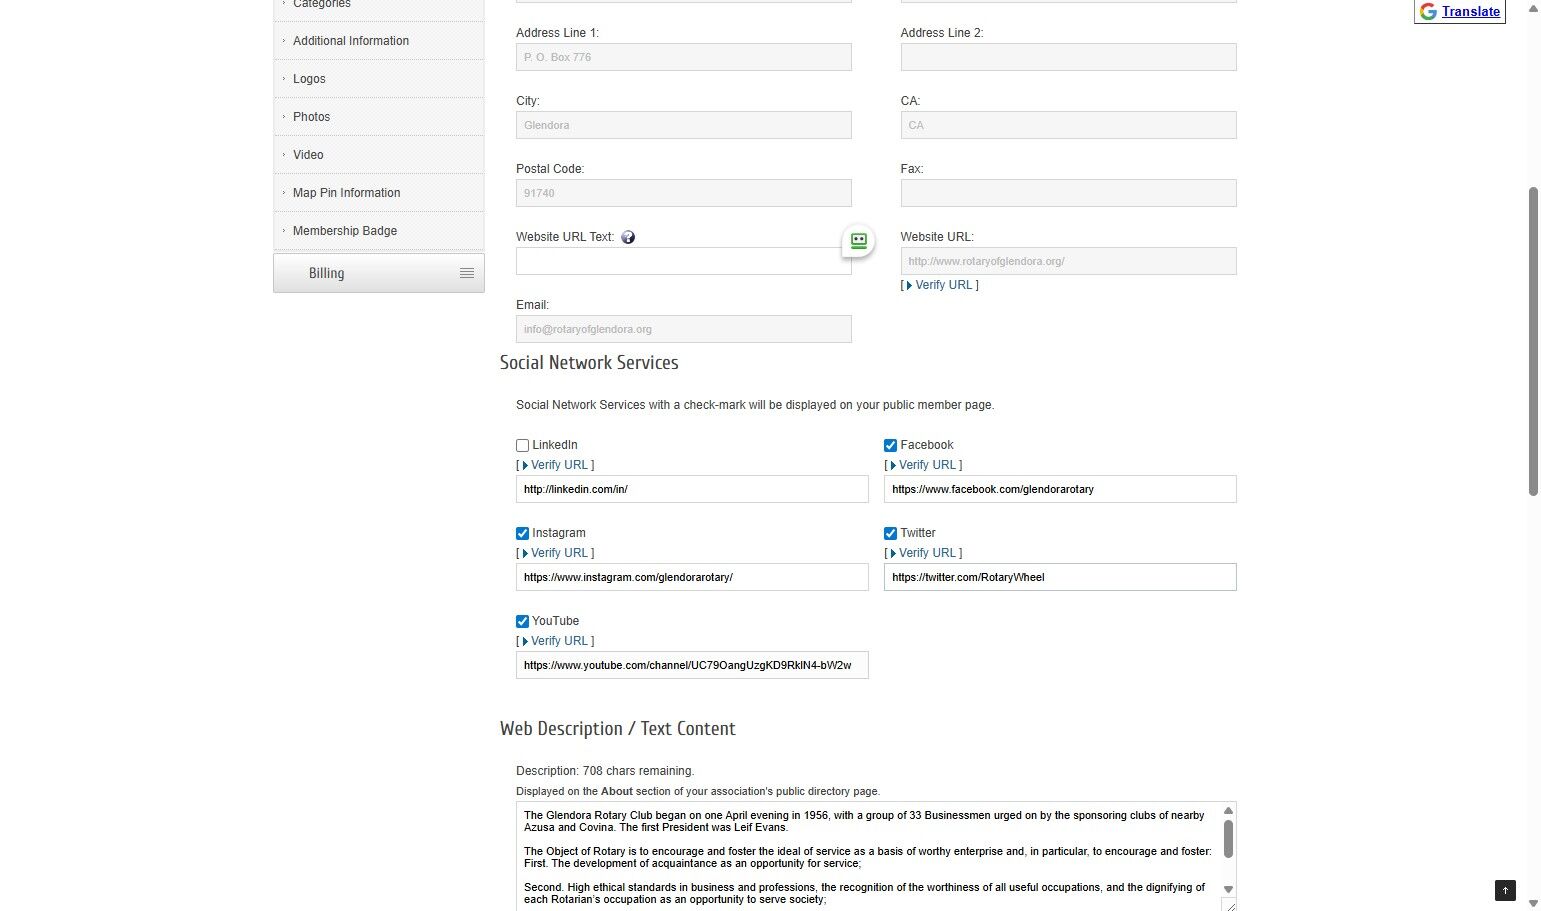This screenshot has width=1541, height=911.
Task: Click the Billing section menu icon
Action: click(x=466, y=273)
